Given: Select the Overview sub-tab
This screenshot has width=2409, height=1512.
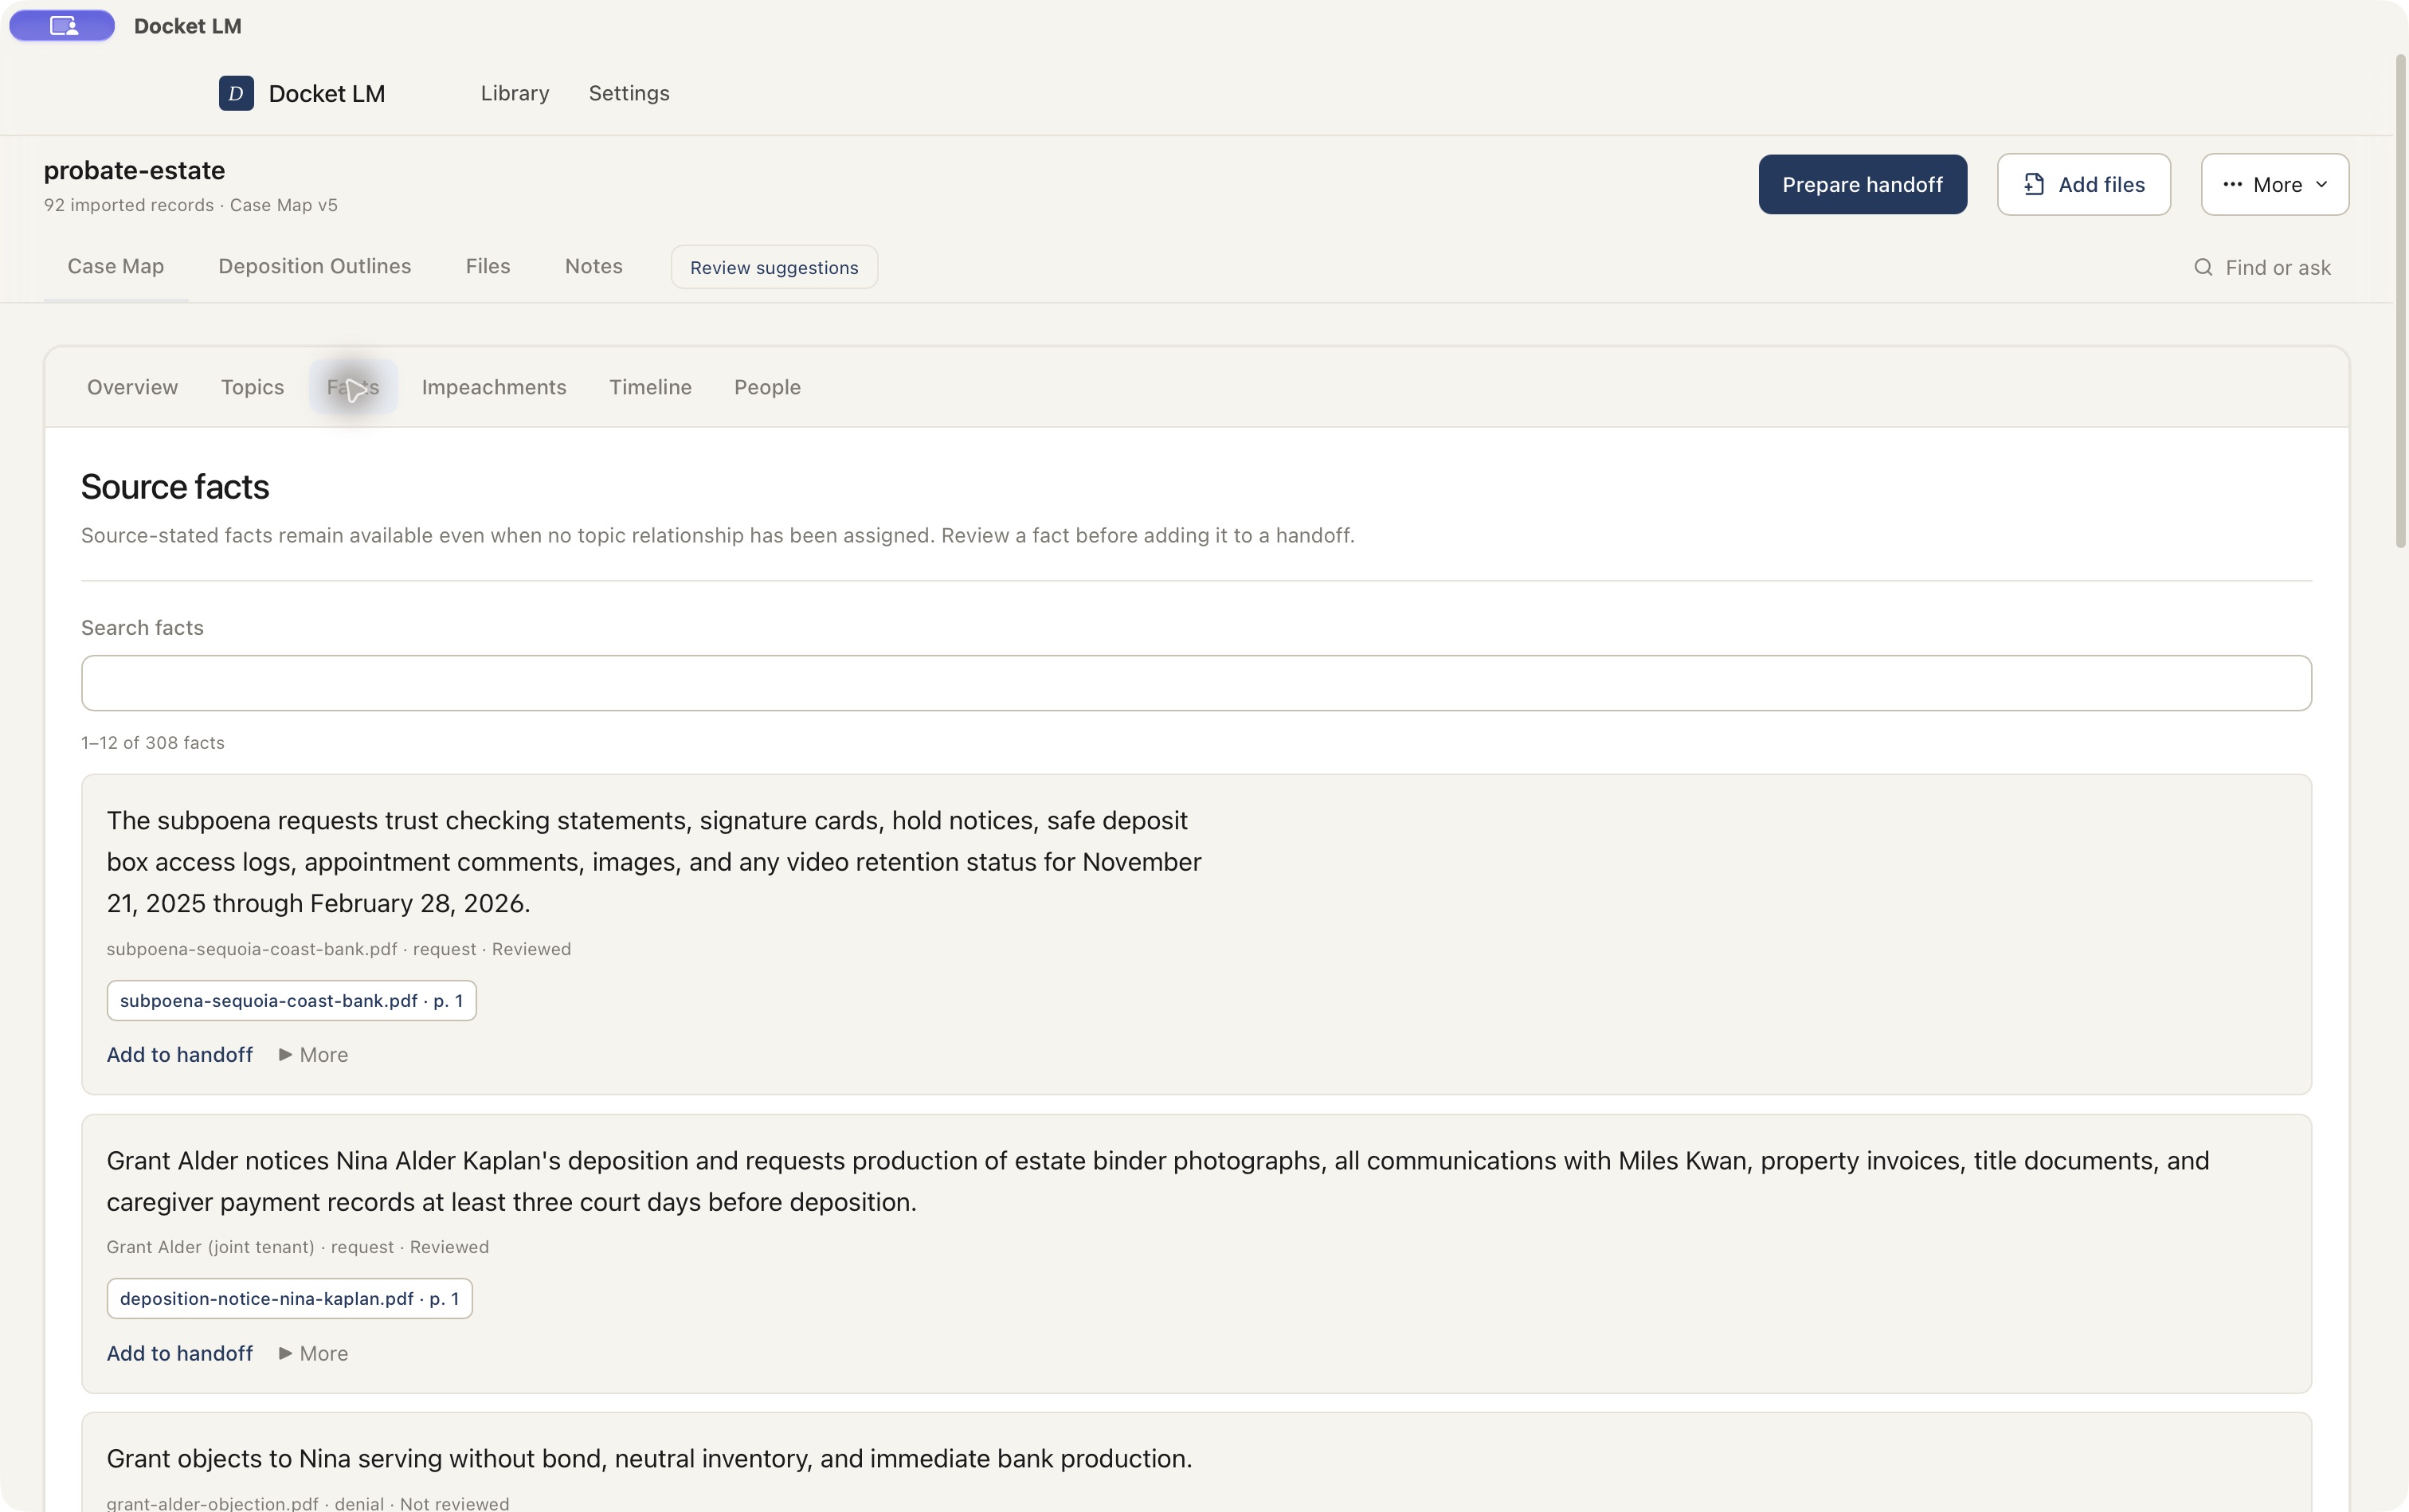Looking at the screenshot, I should 132,387.
